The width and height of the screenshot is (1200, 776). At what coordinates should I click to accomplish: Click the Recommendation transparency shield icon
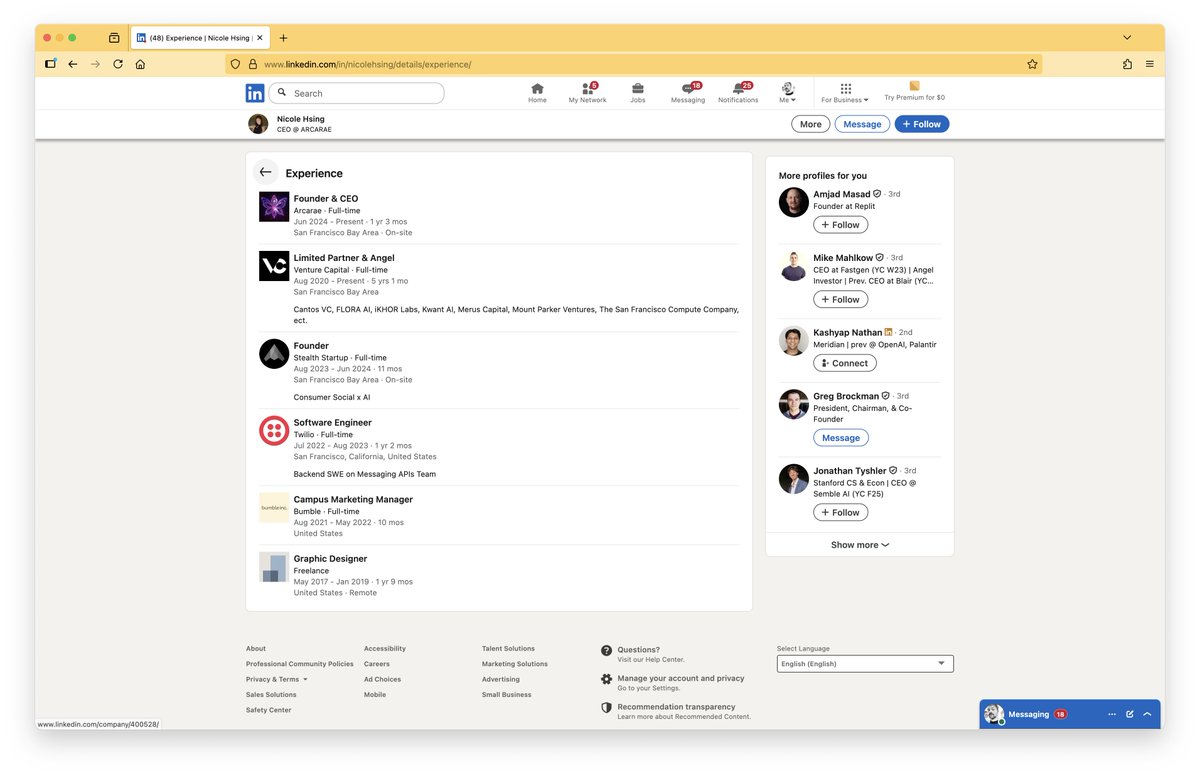pyautogui.click(x=606, y=707)
